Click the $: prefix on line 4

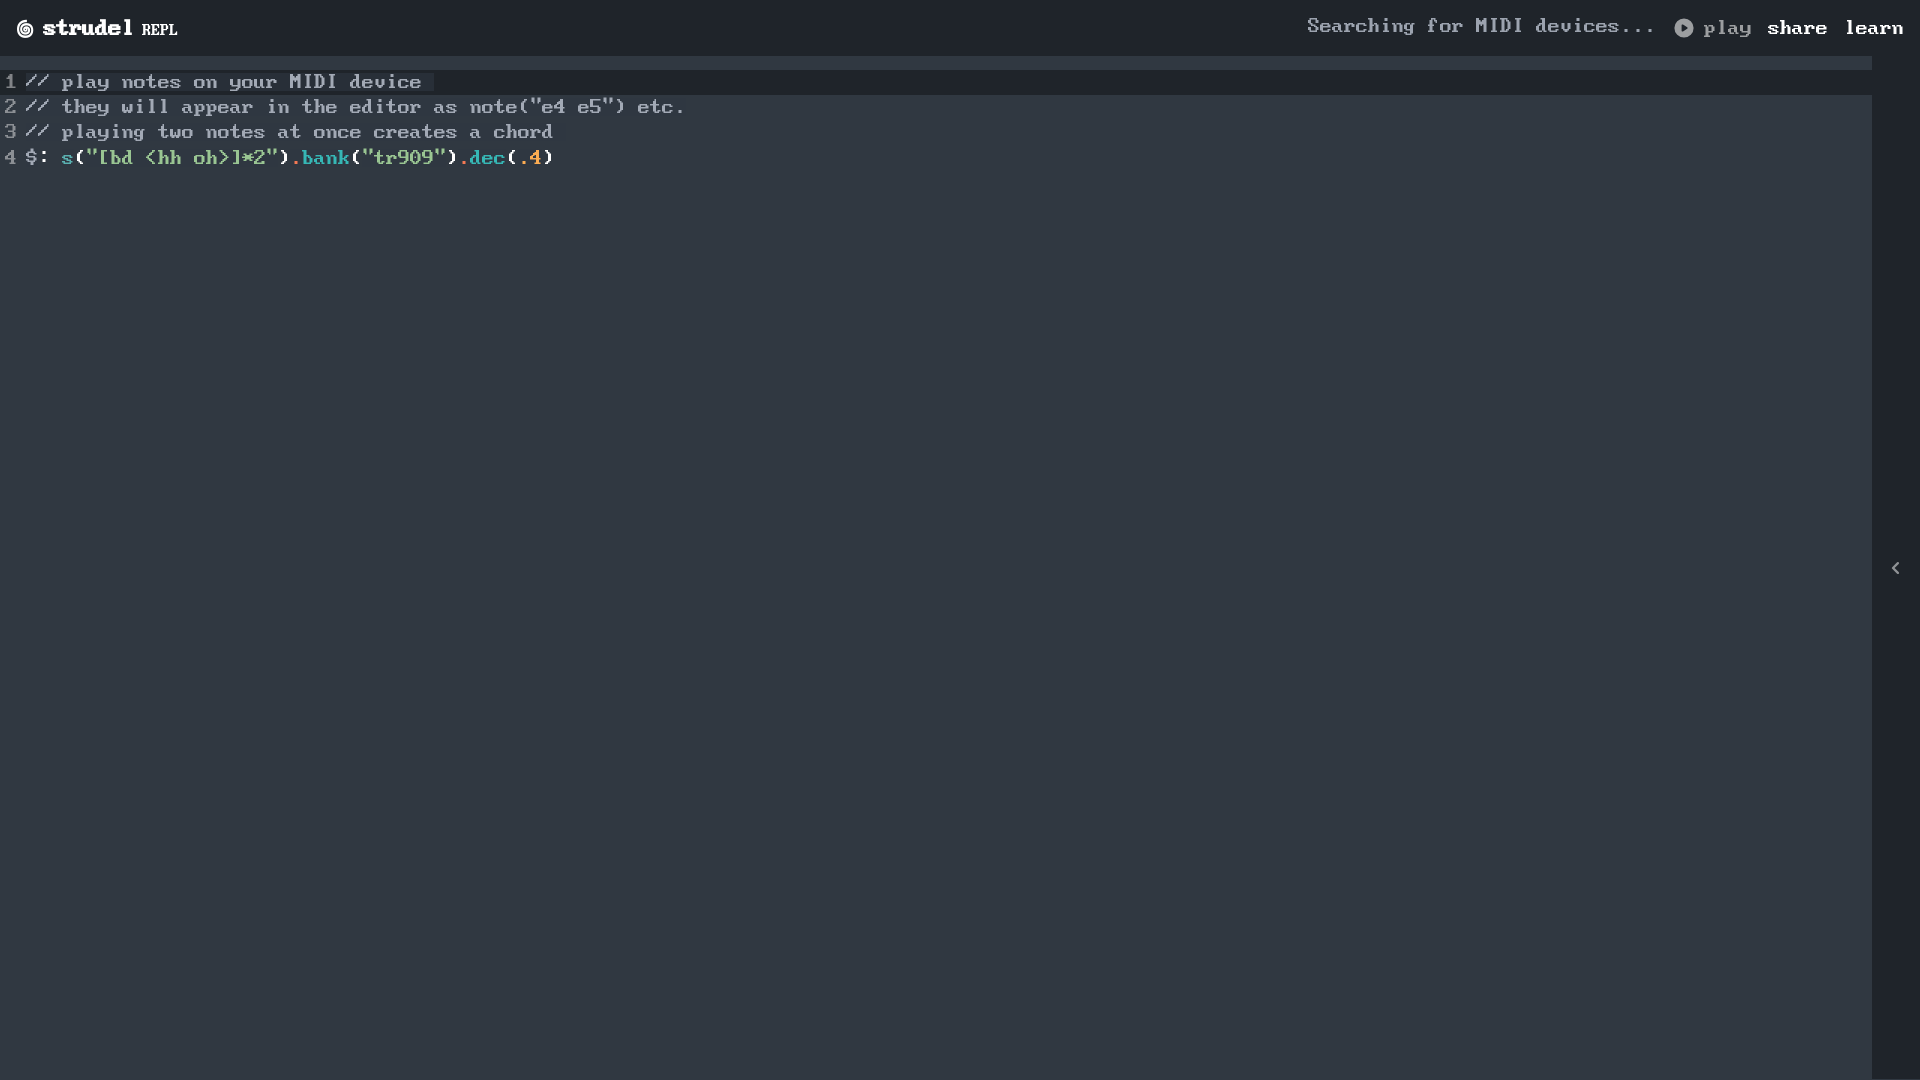37,157
